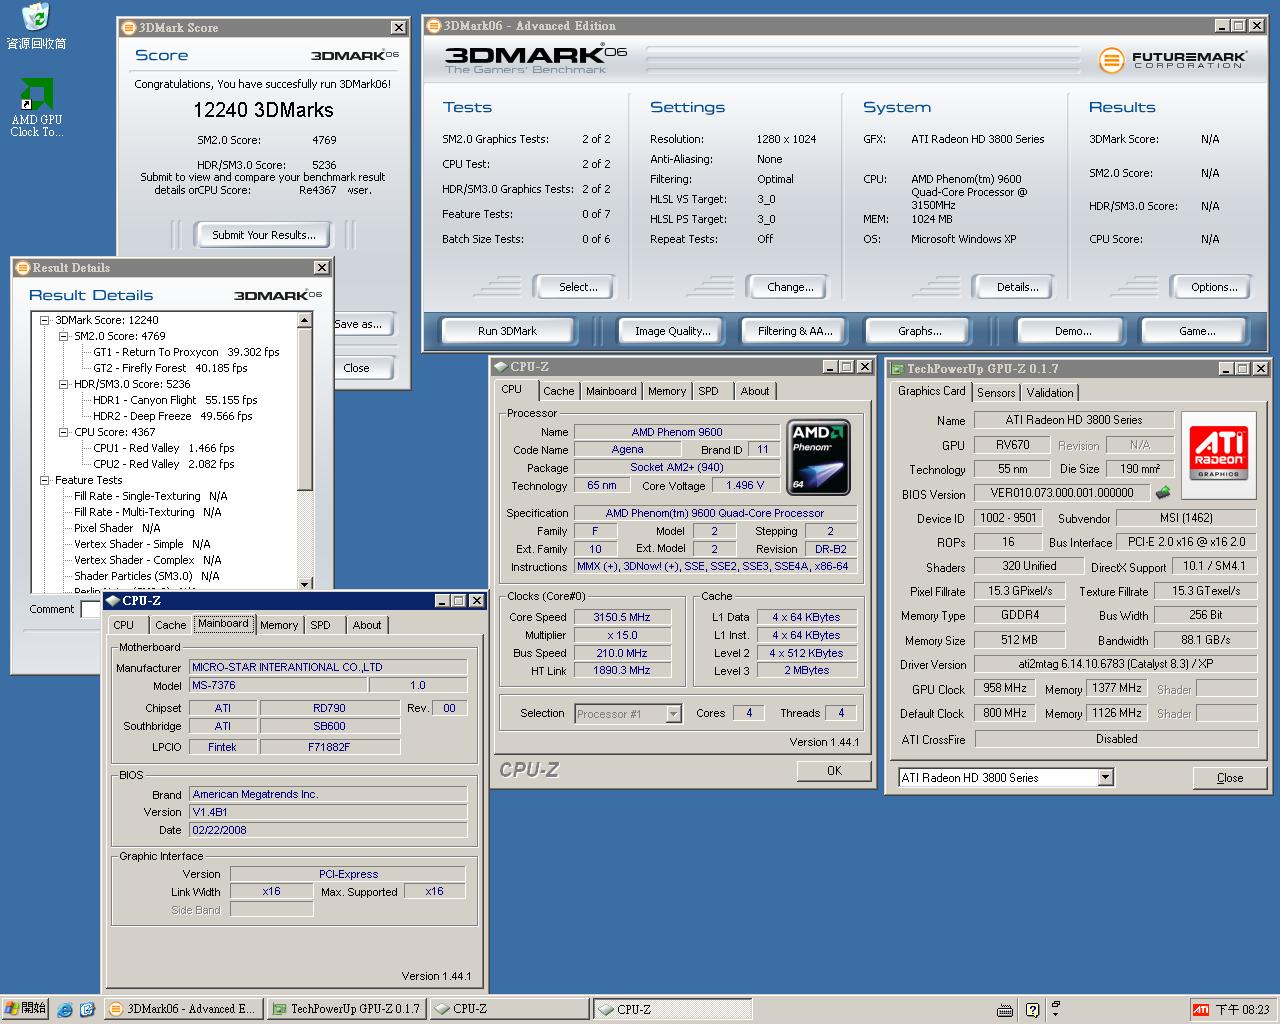This screenshot has height=1024, width=1280.
Task: Open the AMD GPU Clock Tool shortcut
Action: pos(37,108)
